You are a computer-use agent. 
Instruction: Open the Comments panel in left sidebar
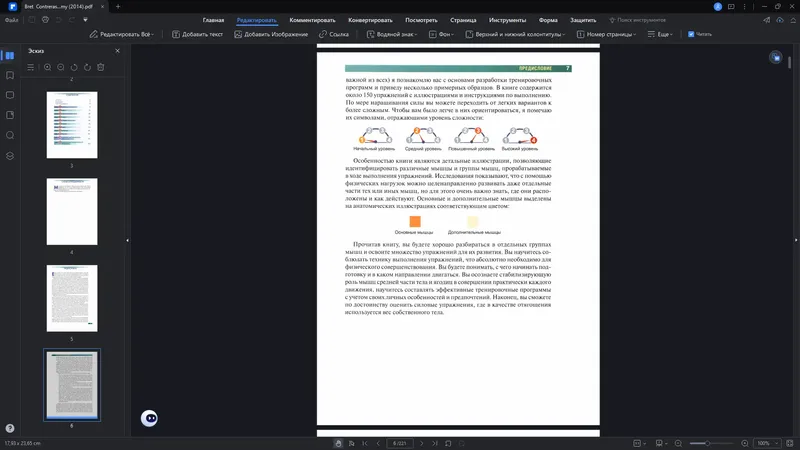10,95
